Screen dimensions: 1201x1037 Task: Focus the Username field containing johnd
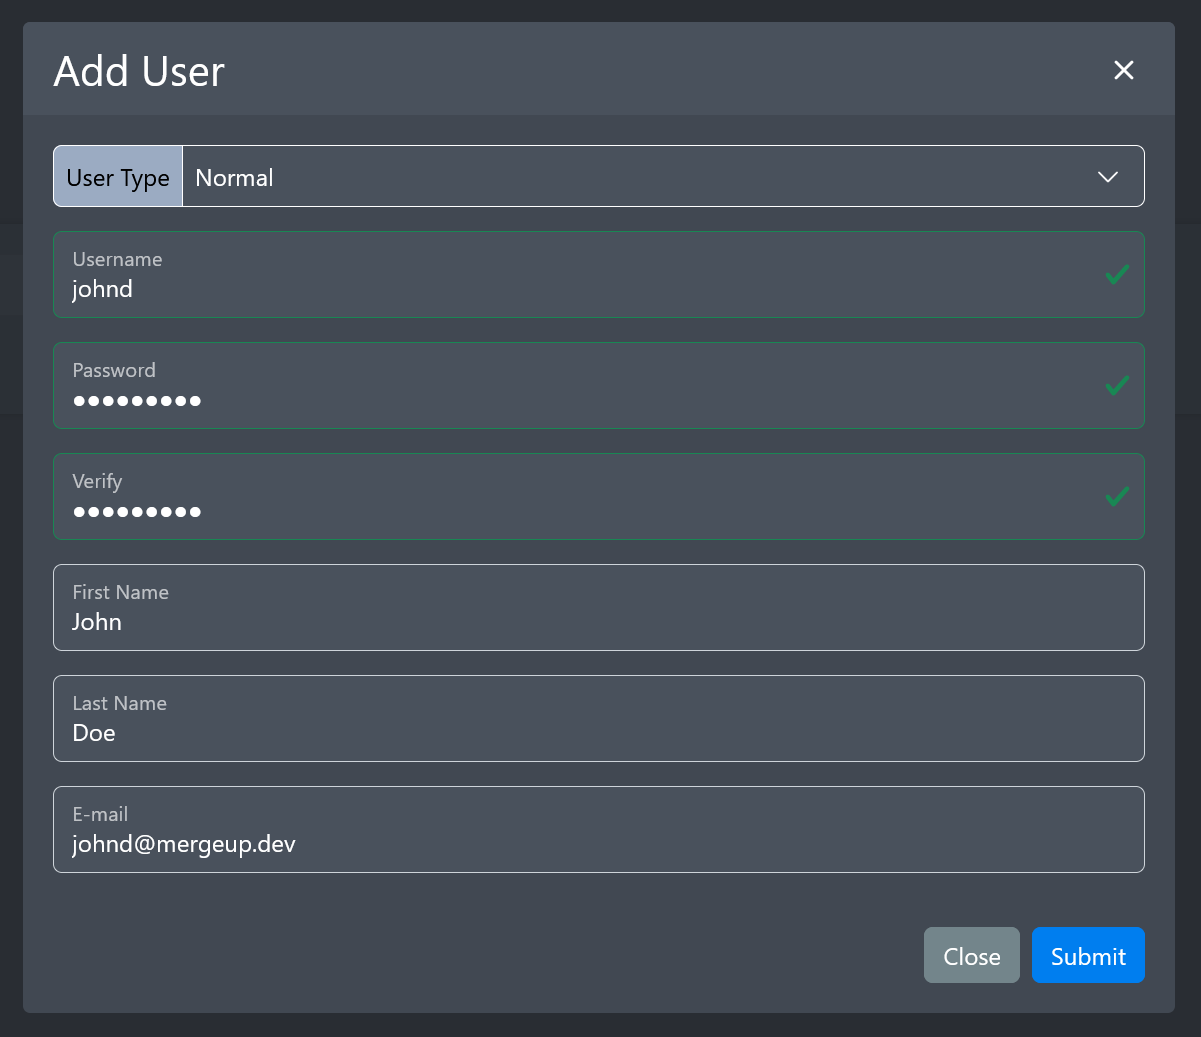(x=598, y=275)
